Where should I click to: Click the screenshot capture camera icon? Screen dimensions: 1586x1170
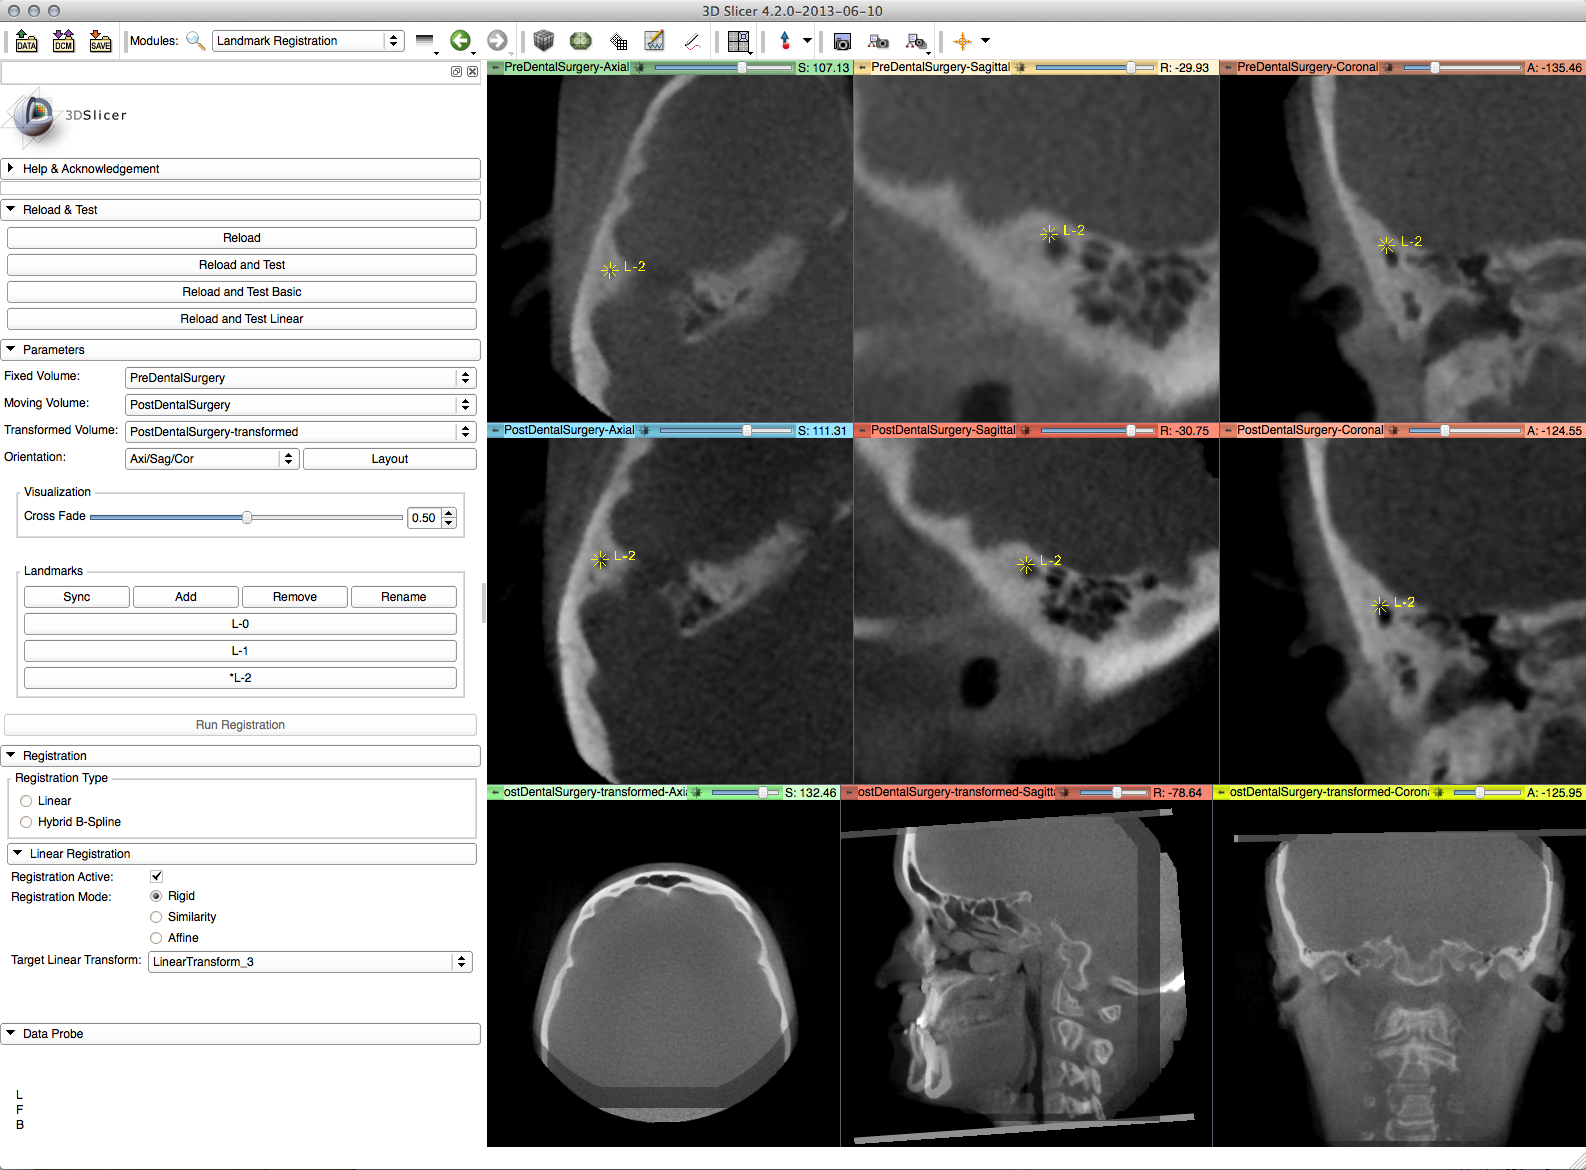coord(842,41)
